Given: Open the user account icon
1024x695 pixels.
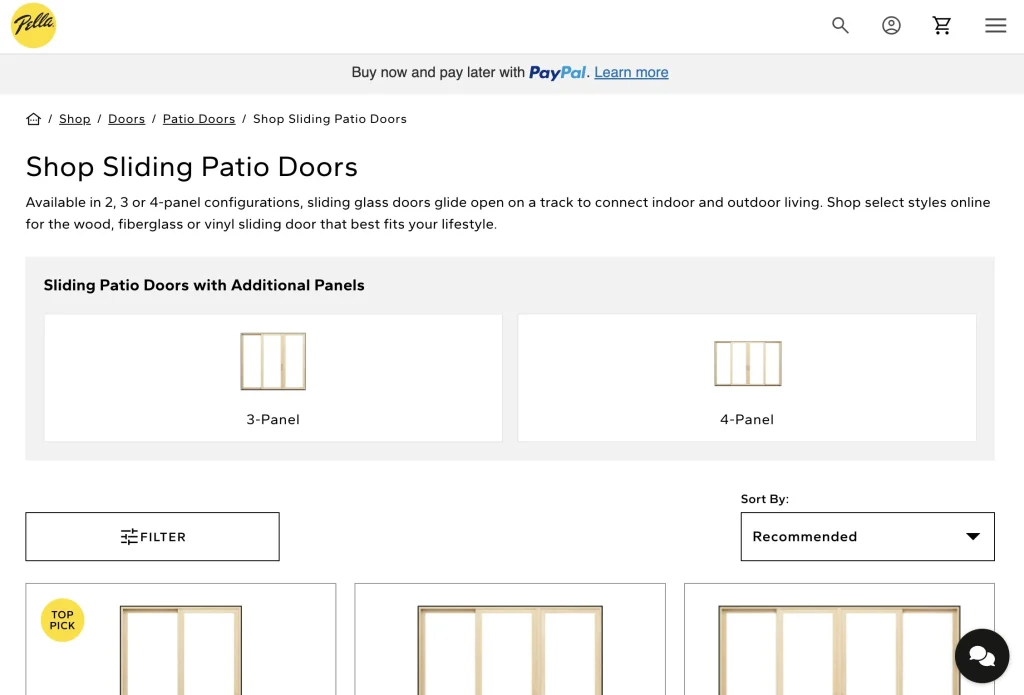Looking at the screenshot, I should coord(891,26).
